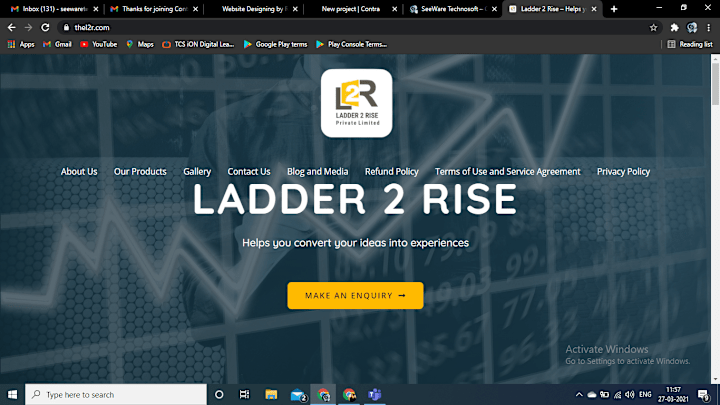Open the network status icon
The width and height of the screenshot is (720, 405).
pyautogui.click(x=617, y=394)
